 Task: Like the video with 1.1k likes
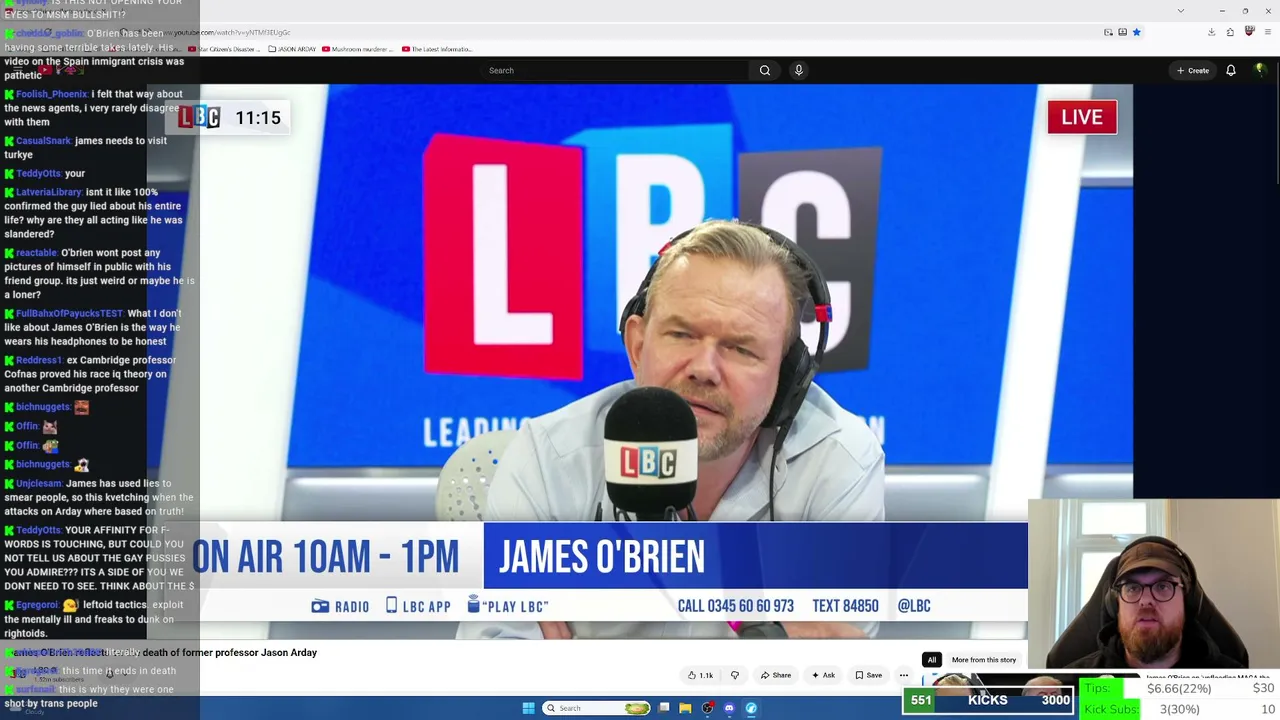point(701,675)
